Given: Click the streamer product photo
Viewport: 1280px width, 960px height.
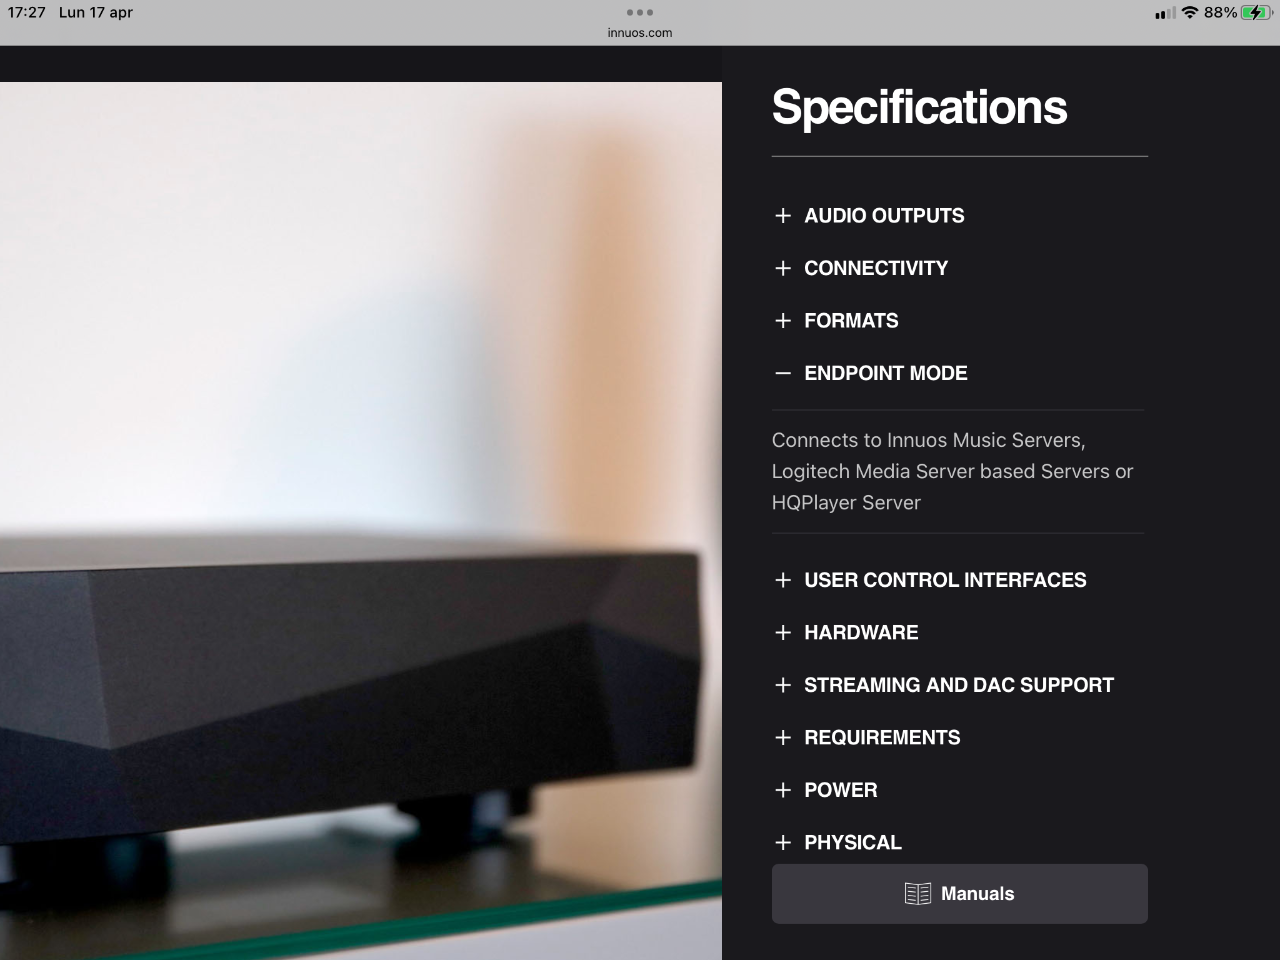Looking at the screenshot, I should click(x=361, y=521).
